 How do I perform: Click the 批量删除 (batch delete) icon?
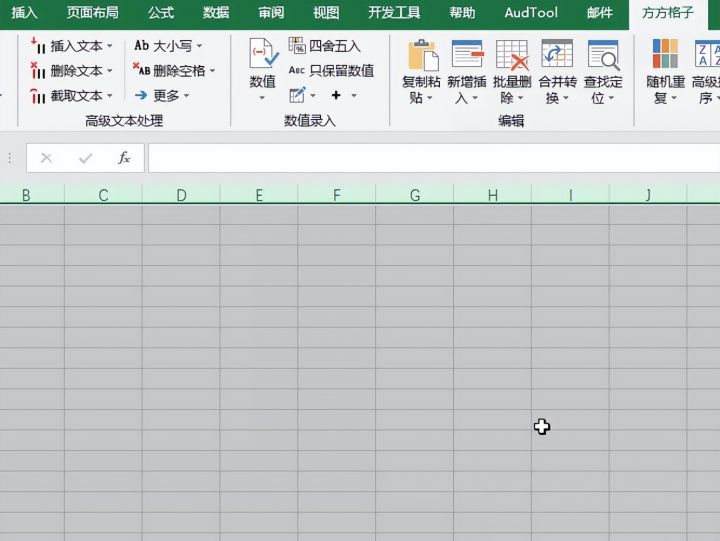(512, 55)
